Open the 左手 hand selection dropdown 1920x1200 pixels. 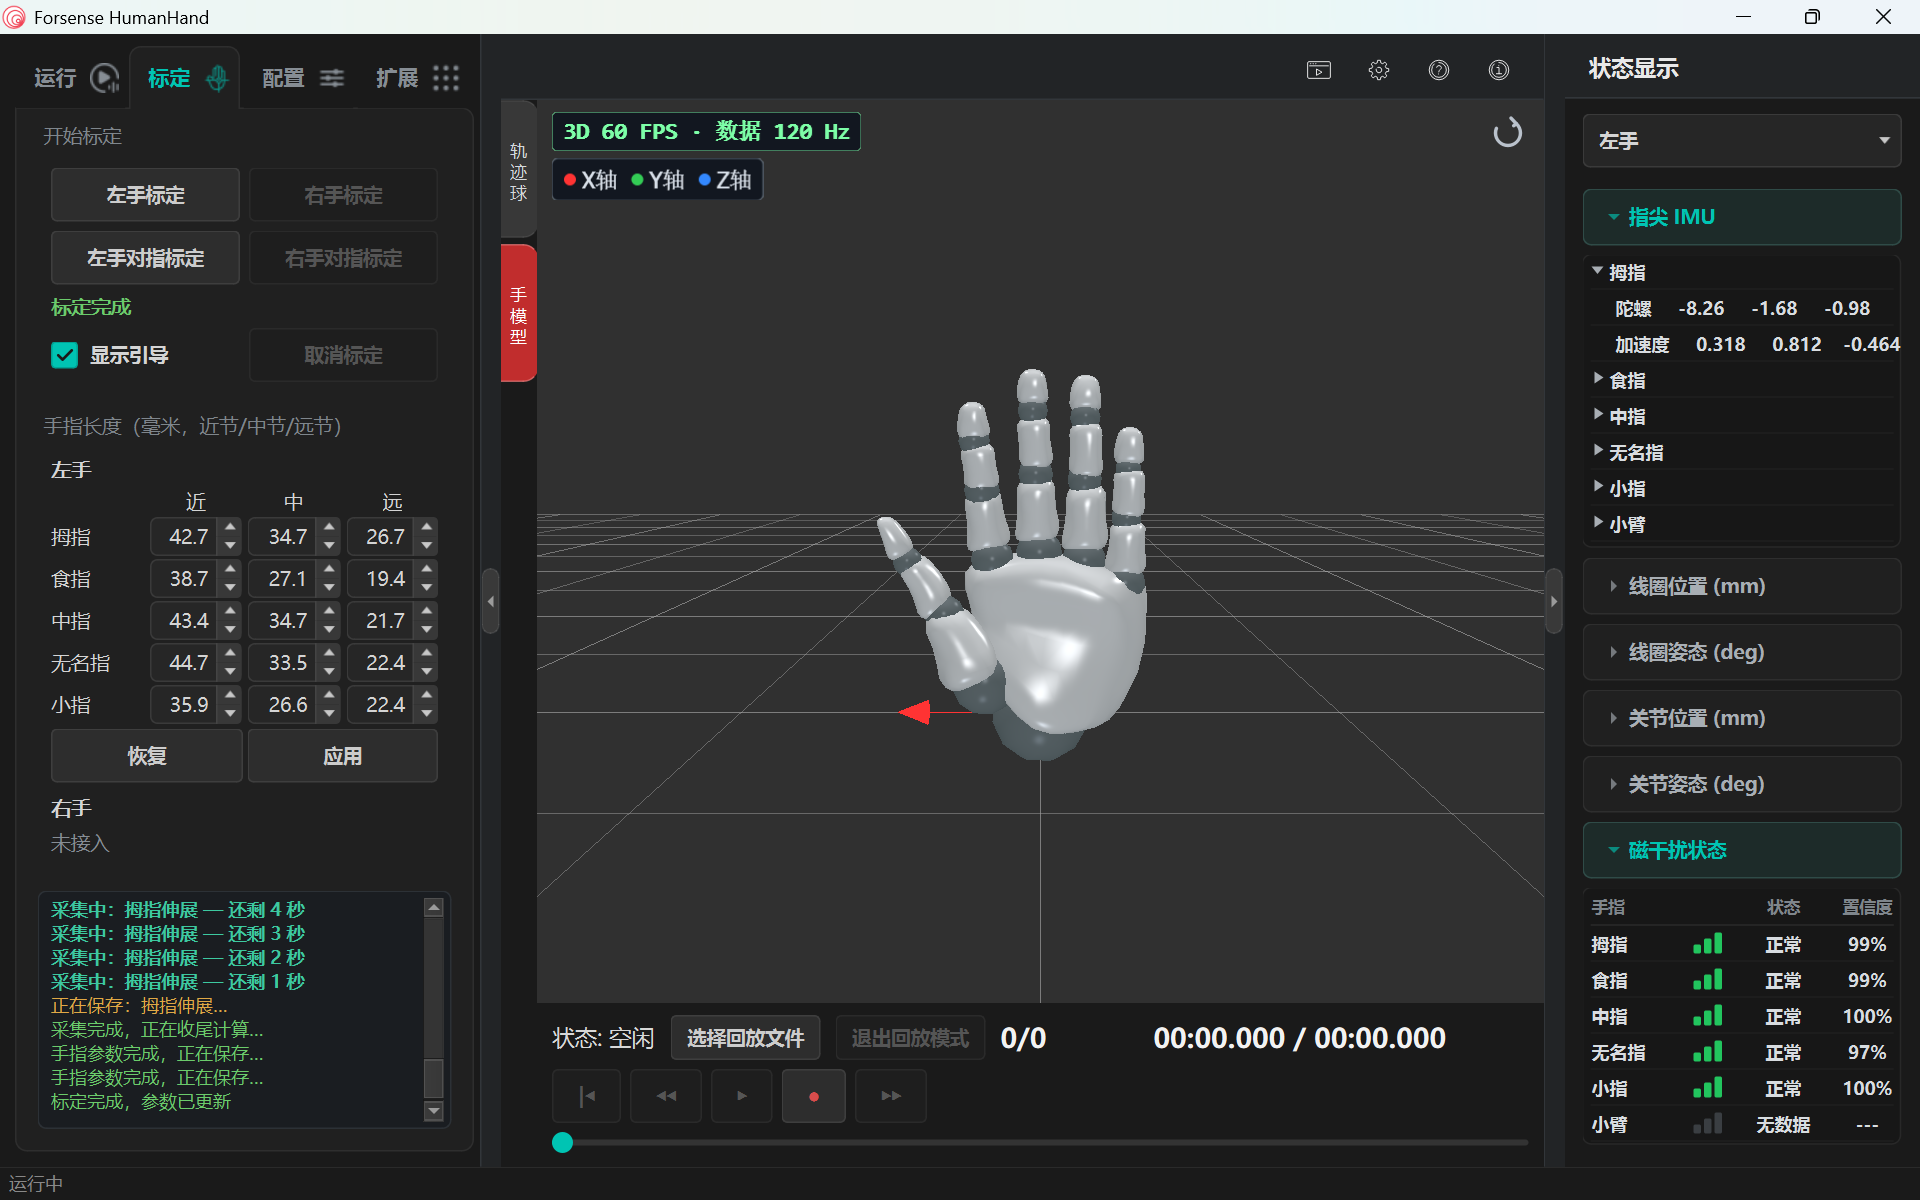tap(1741, 141)
